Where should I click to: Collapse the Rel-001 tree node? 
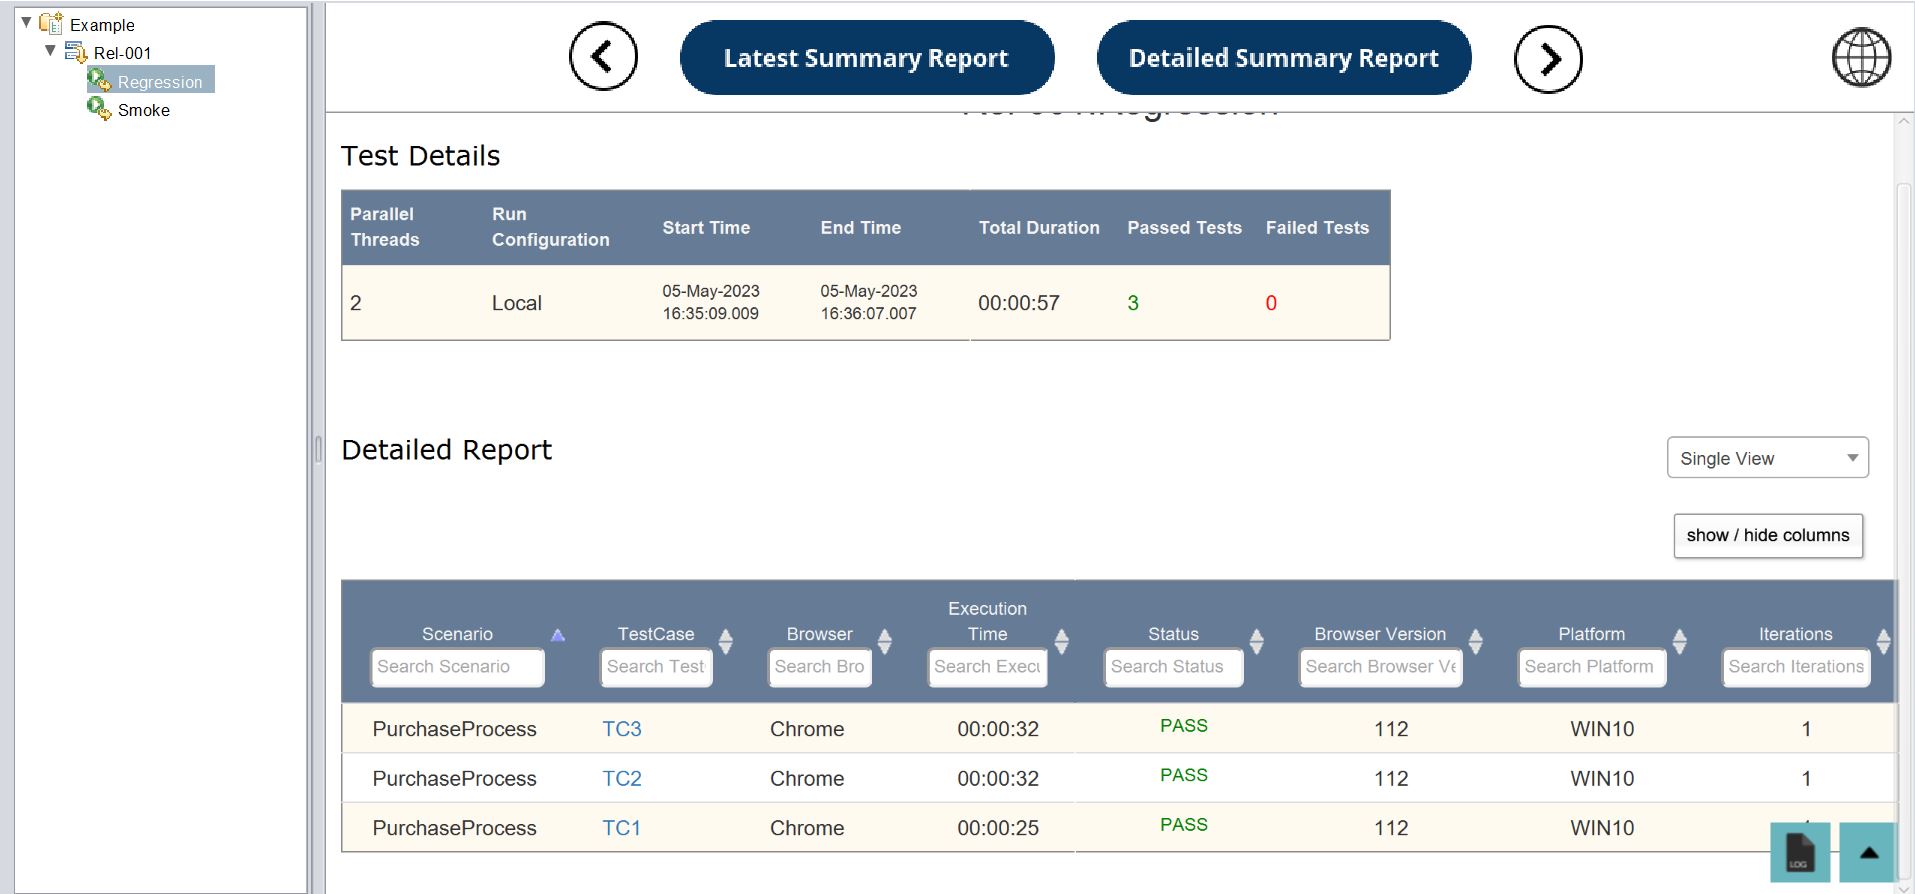[x=50, y=50]
